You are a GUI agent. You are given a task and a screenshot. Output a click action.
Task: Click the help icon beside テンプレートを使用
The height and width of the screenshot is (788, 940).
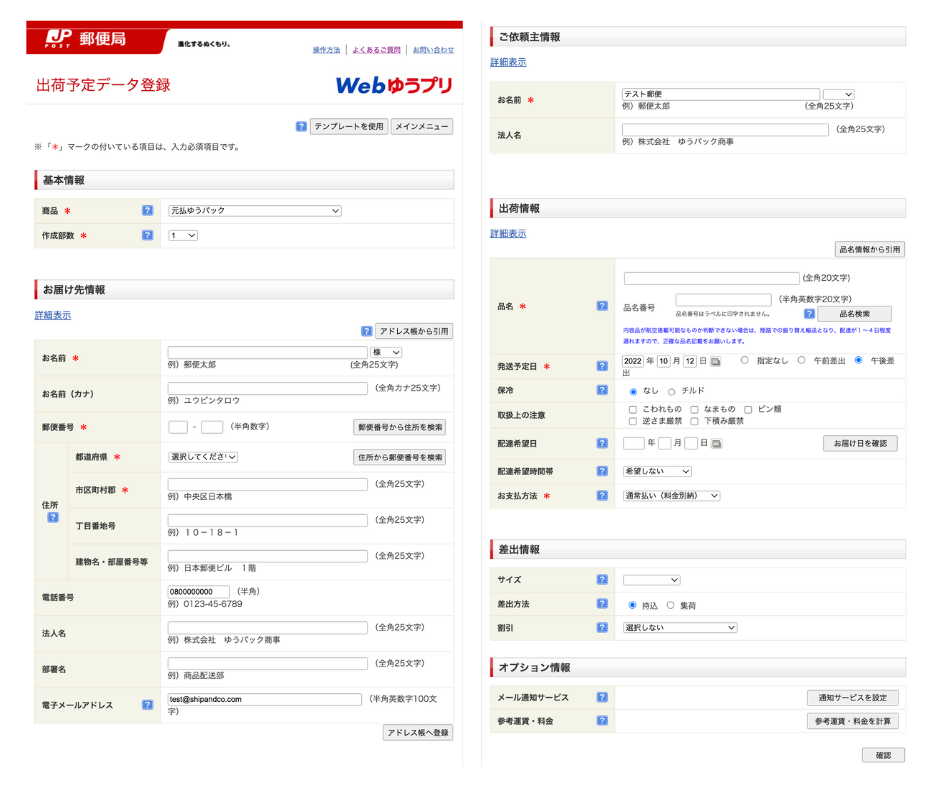pyautogui.click(x=301, y=127)
